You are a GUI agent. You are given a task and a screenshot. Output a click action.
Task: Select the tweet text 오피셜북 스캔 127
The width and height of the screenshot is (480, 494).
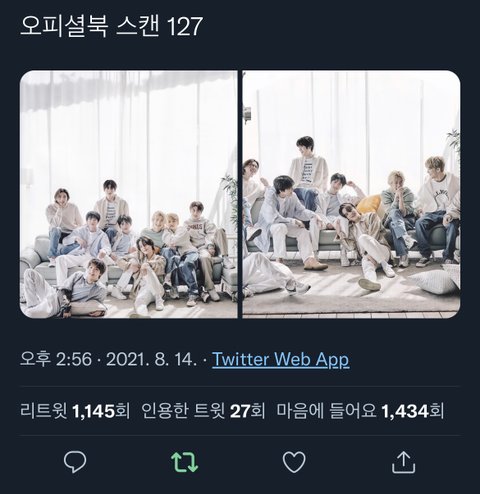pos(111,27)
